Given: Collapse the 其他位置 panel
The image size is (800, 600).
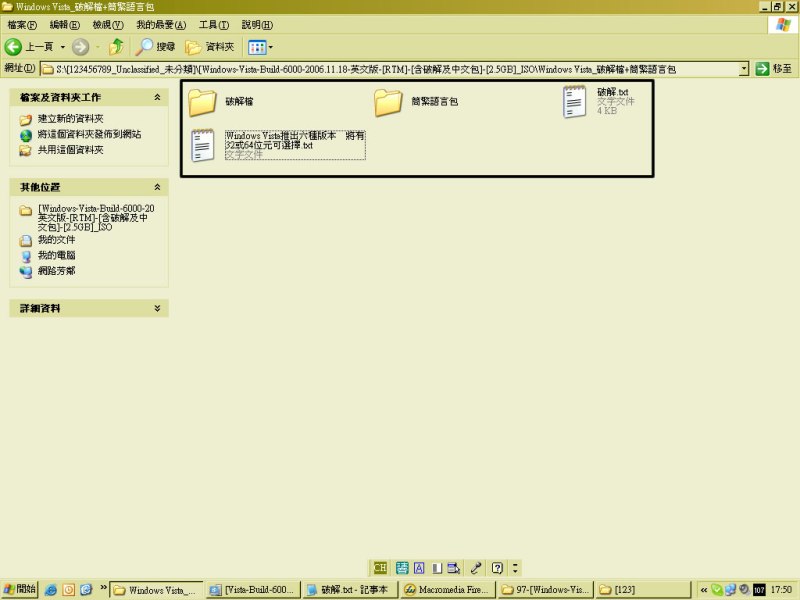Looking at the screenshot, I should click(x=157, y=187).
